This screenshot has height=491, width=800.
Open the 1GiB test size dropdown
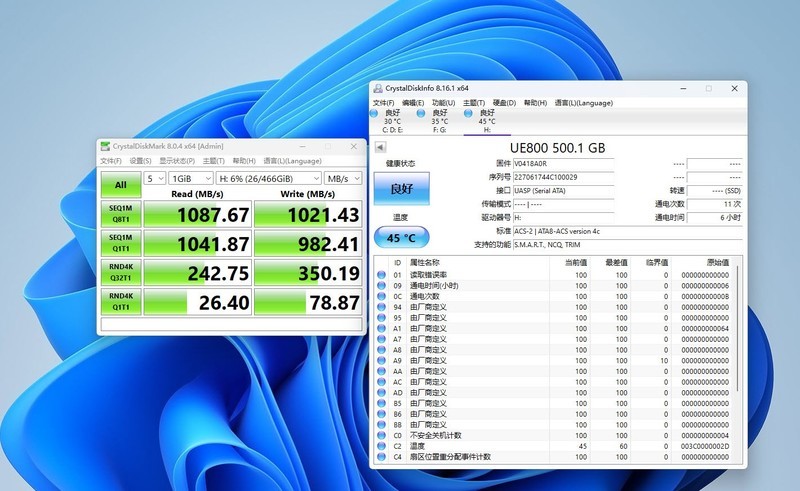pyautogui.click(x=189, y=178)
